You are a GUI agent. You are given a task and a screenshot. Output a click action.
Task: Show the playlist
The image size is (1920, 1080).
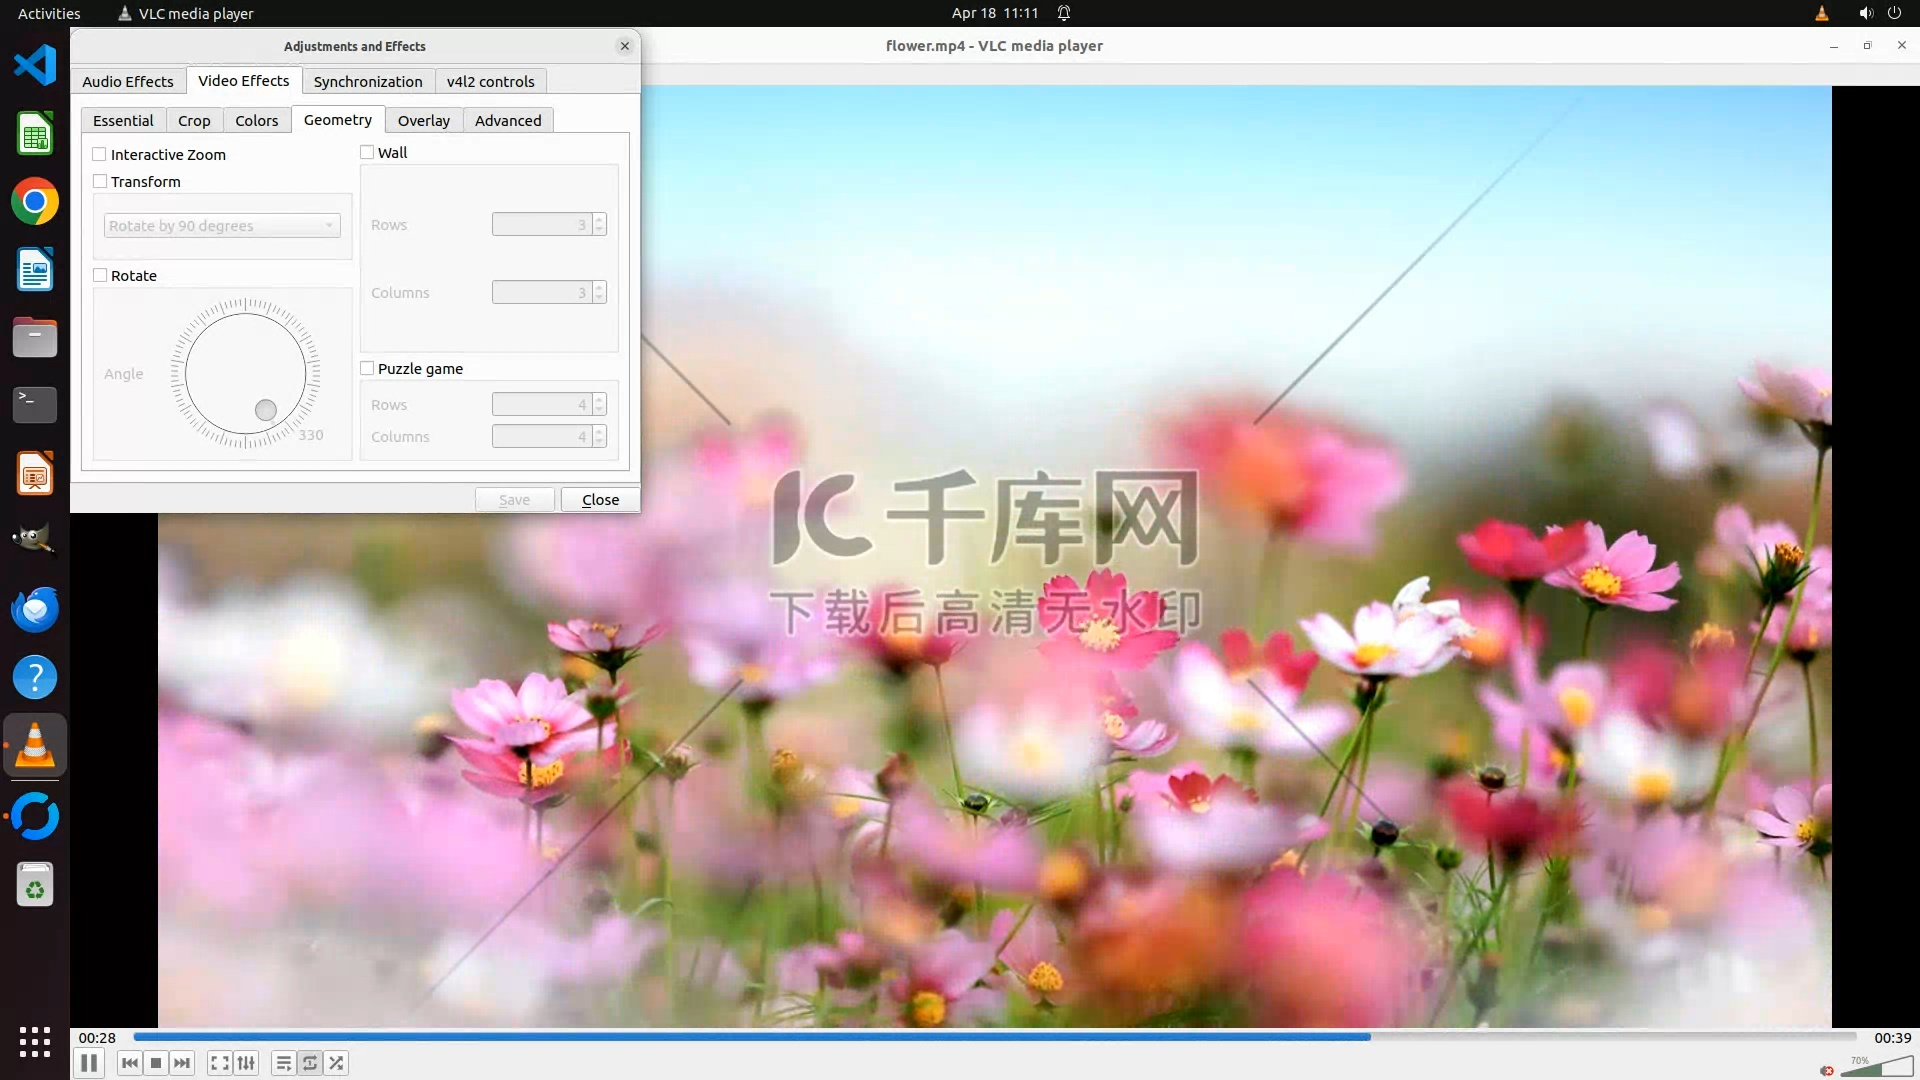click(x=284, y=1063)
